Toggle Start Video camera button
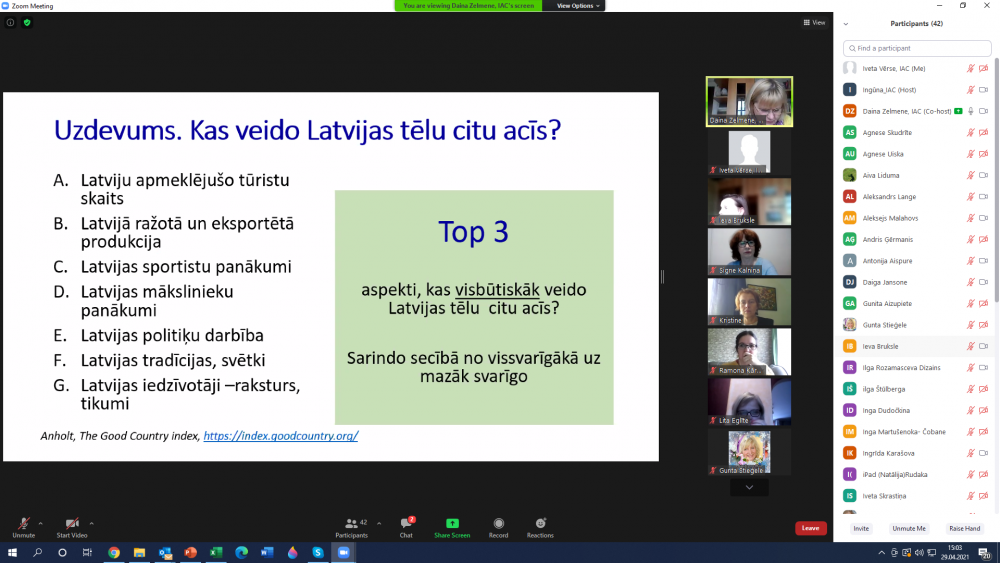Image resolution: width=1000 pixels, height=563 pixels. click(x=72, y=524)
